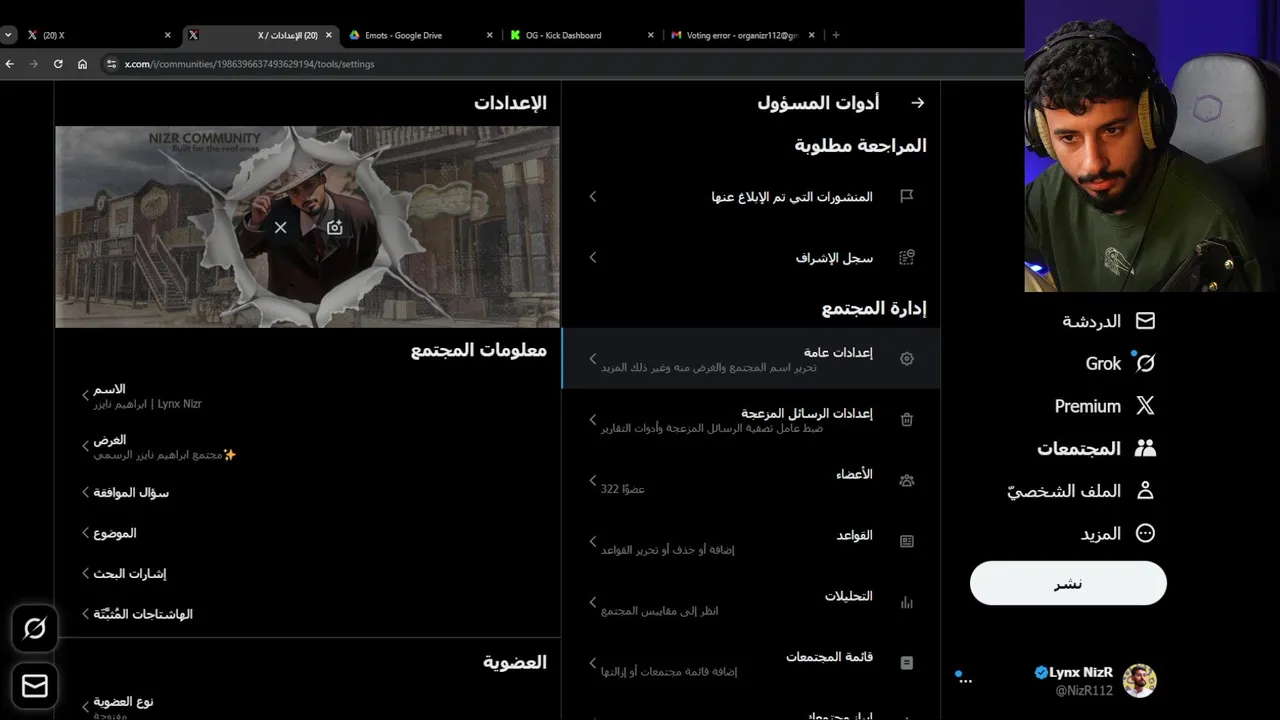This screenshot has height=720, width=1280.
Task: Click the trash icon for spam settings
Action: point(907,420)
